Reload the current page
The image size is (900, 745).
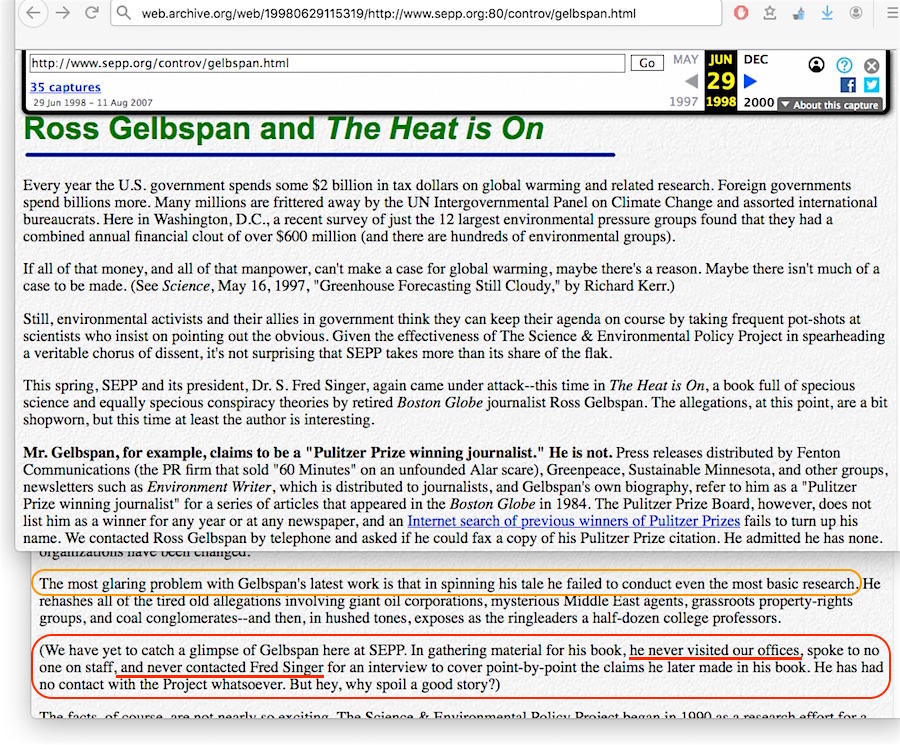pyautogui.click(x=91, y=13)
